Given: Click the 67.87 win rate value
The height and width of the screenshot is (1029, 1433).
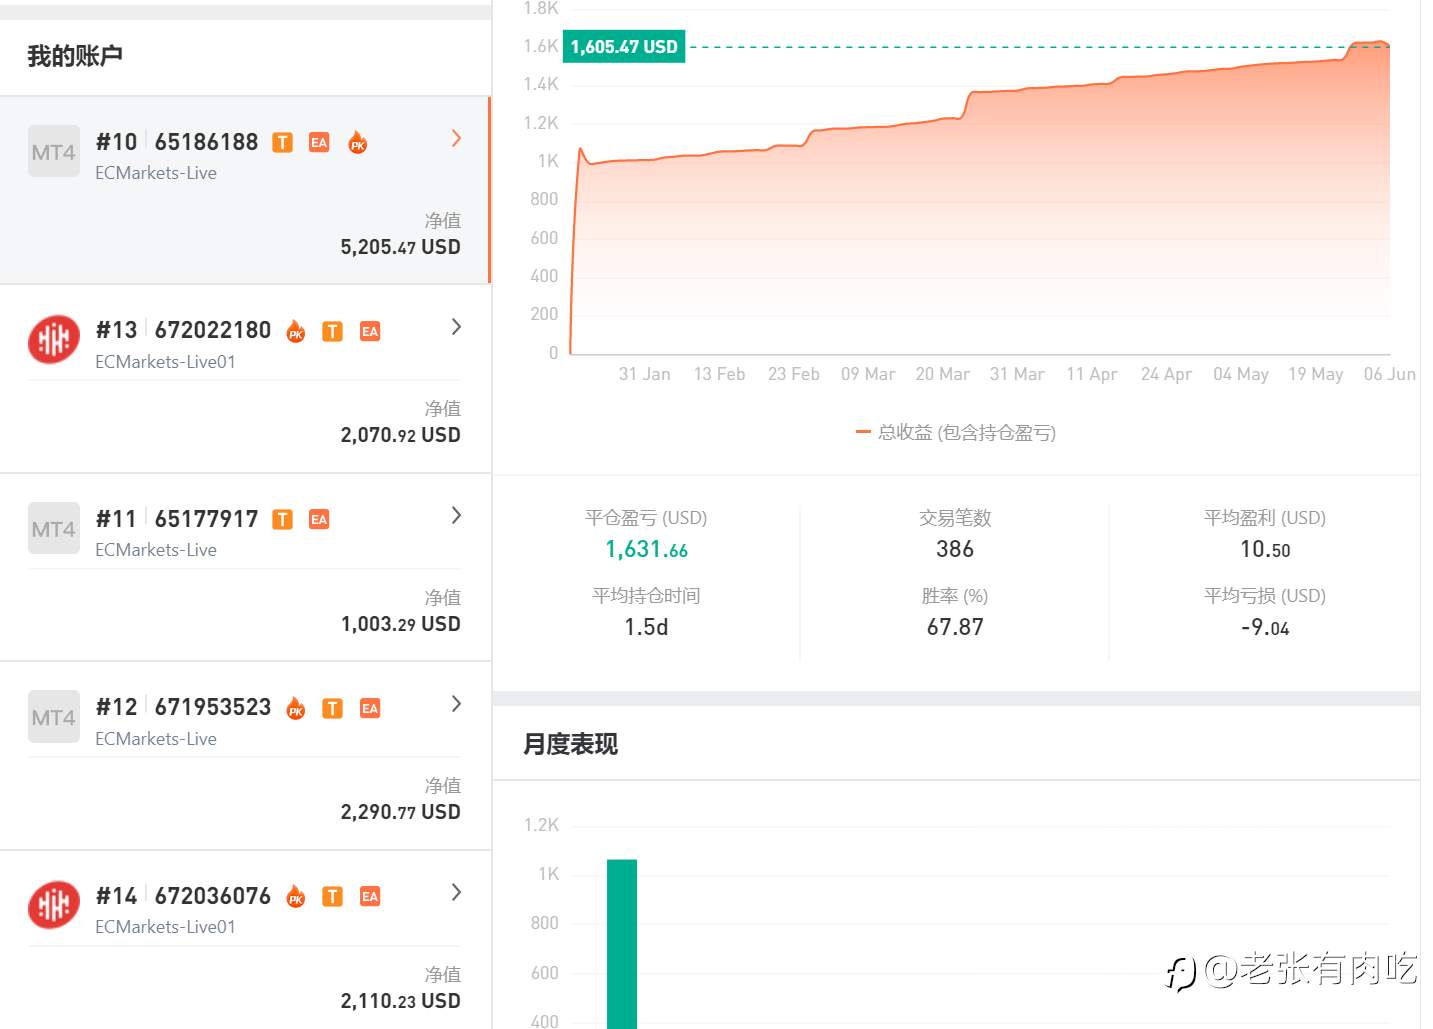Looking at the screenshot, I should (x=955, y=627).
